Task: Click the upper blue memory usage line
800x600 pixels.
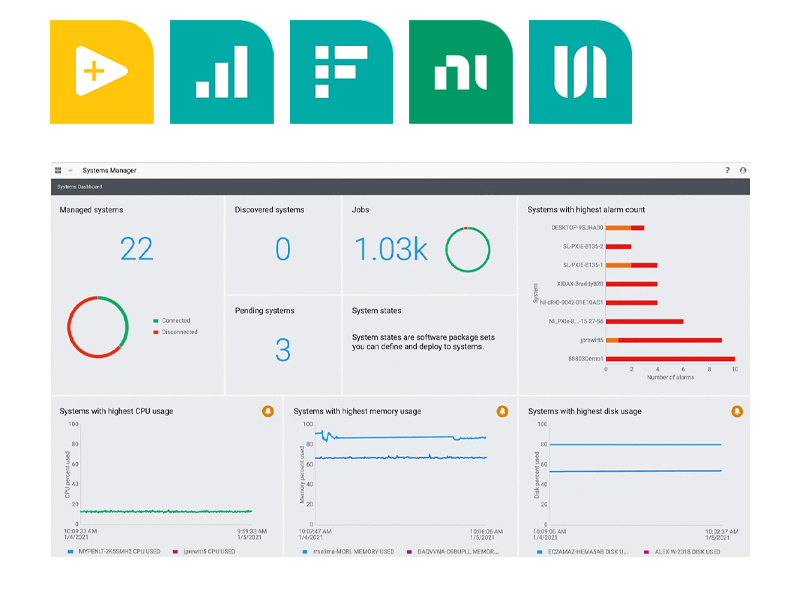Action: (x=403, y=437)
